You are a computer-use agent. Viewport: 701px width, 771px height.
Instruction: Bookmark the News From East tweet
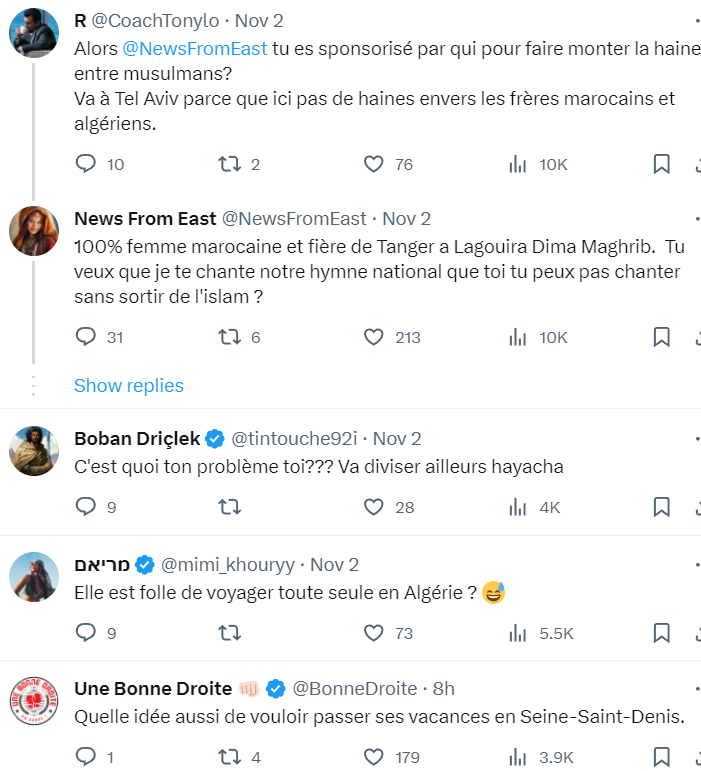tap(661, 337)
